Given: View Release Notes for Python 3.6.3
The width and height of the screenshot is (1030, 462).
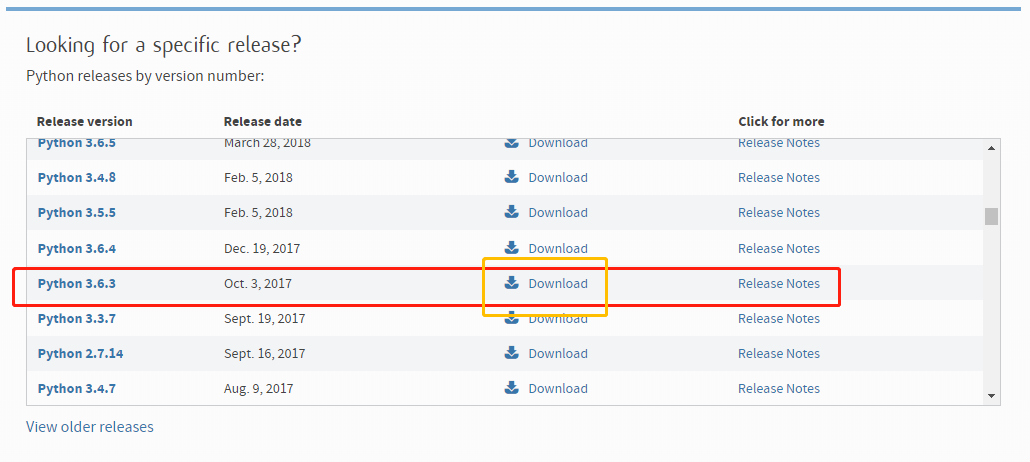Looking at the screenshot, I should (778, 283).
